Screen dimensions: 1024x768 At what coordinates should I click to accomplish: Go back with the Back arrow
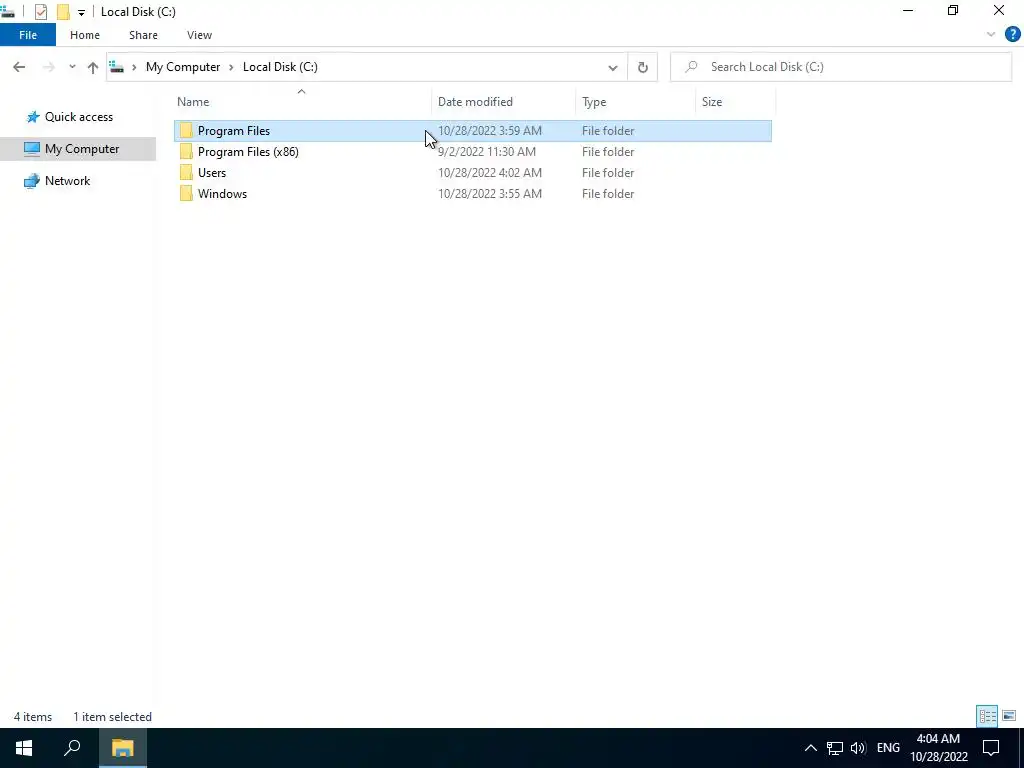coord(19,67)
